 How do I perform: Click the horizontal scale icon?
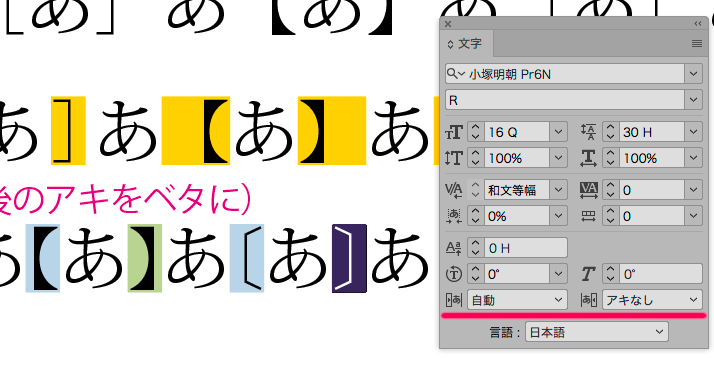tap(588, 158)
